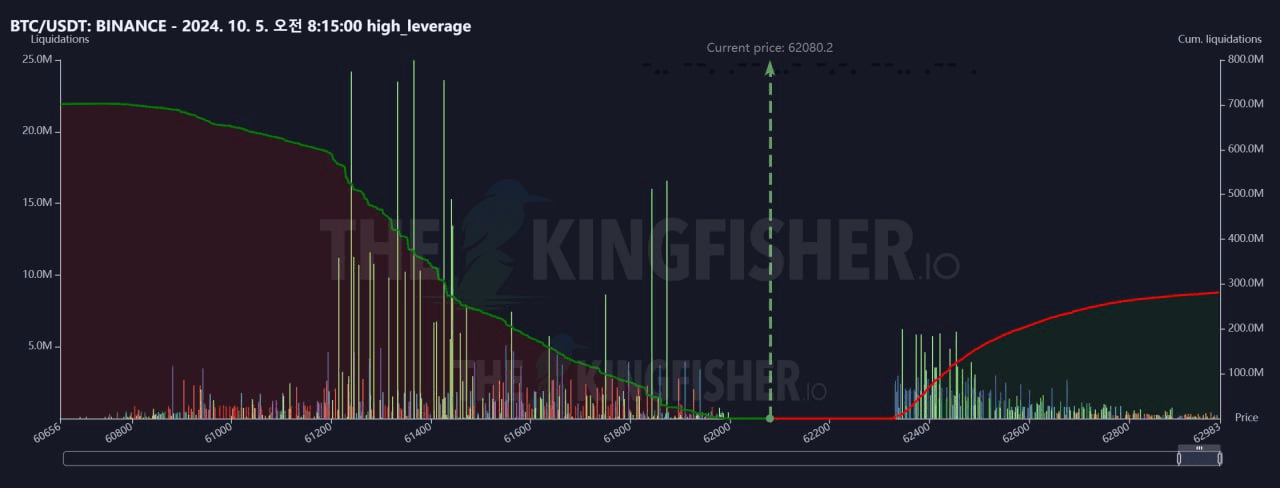Click the 61400 price tick label
1280x488 pixels.
coord(418,433)
